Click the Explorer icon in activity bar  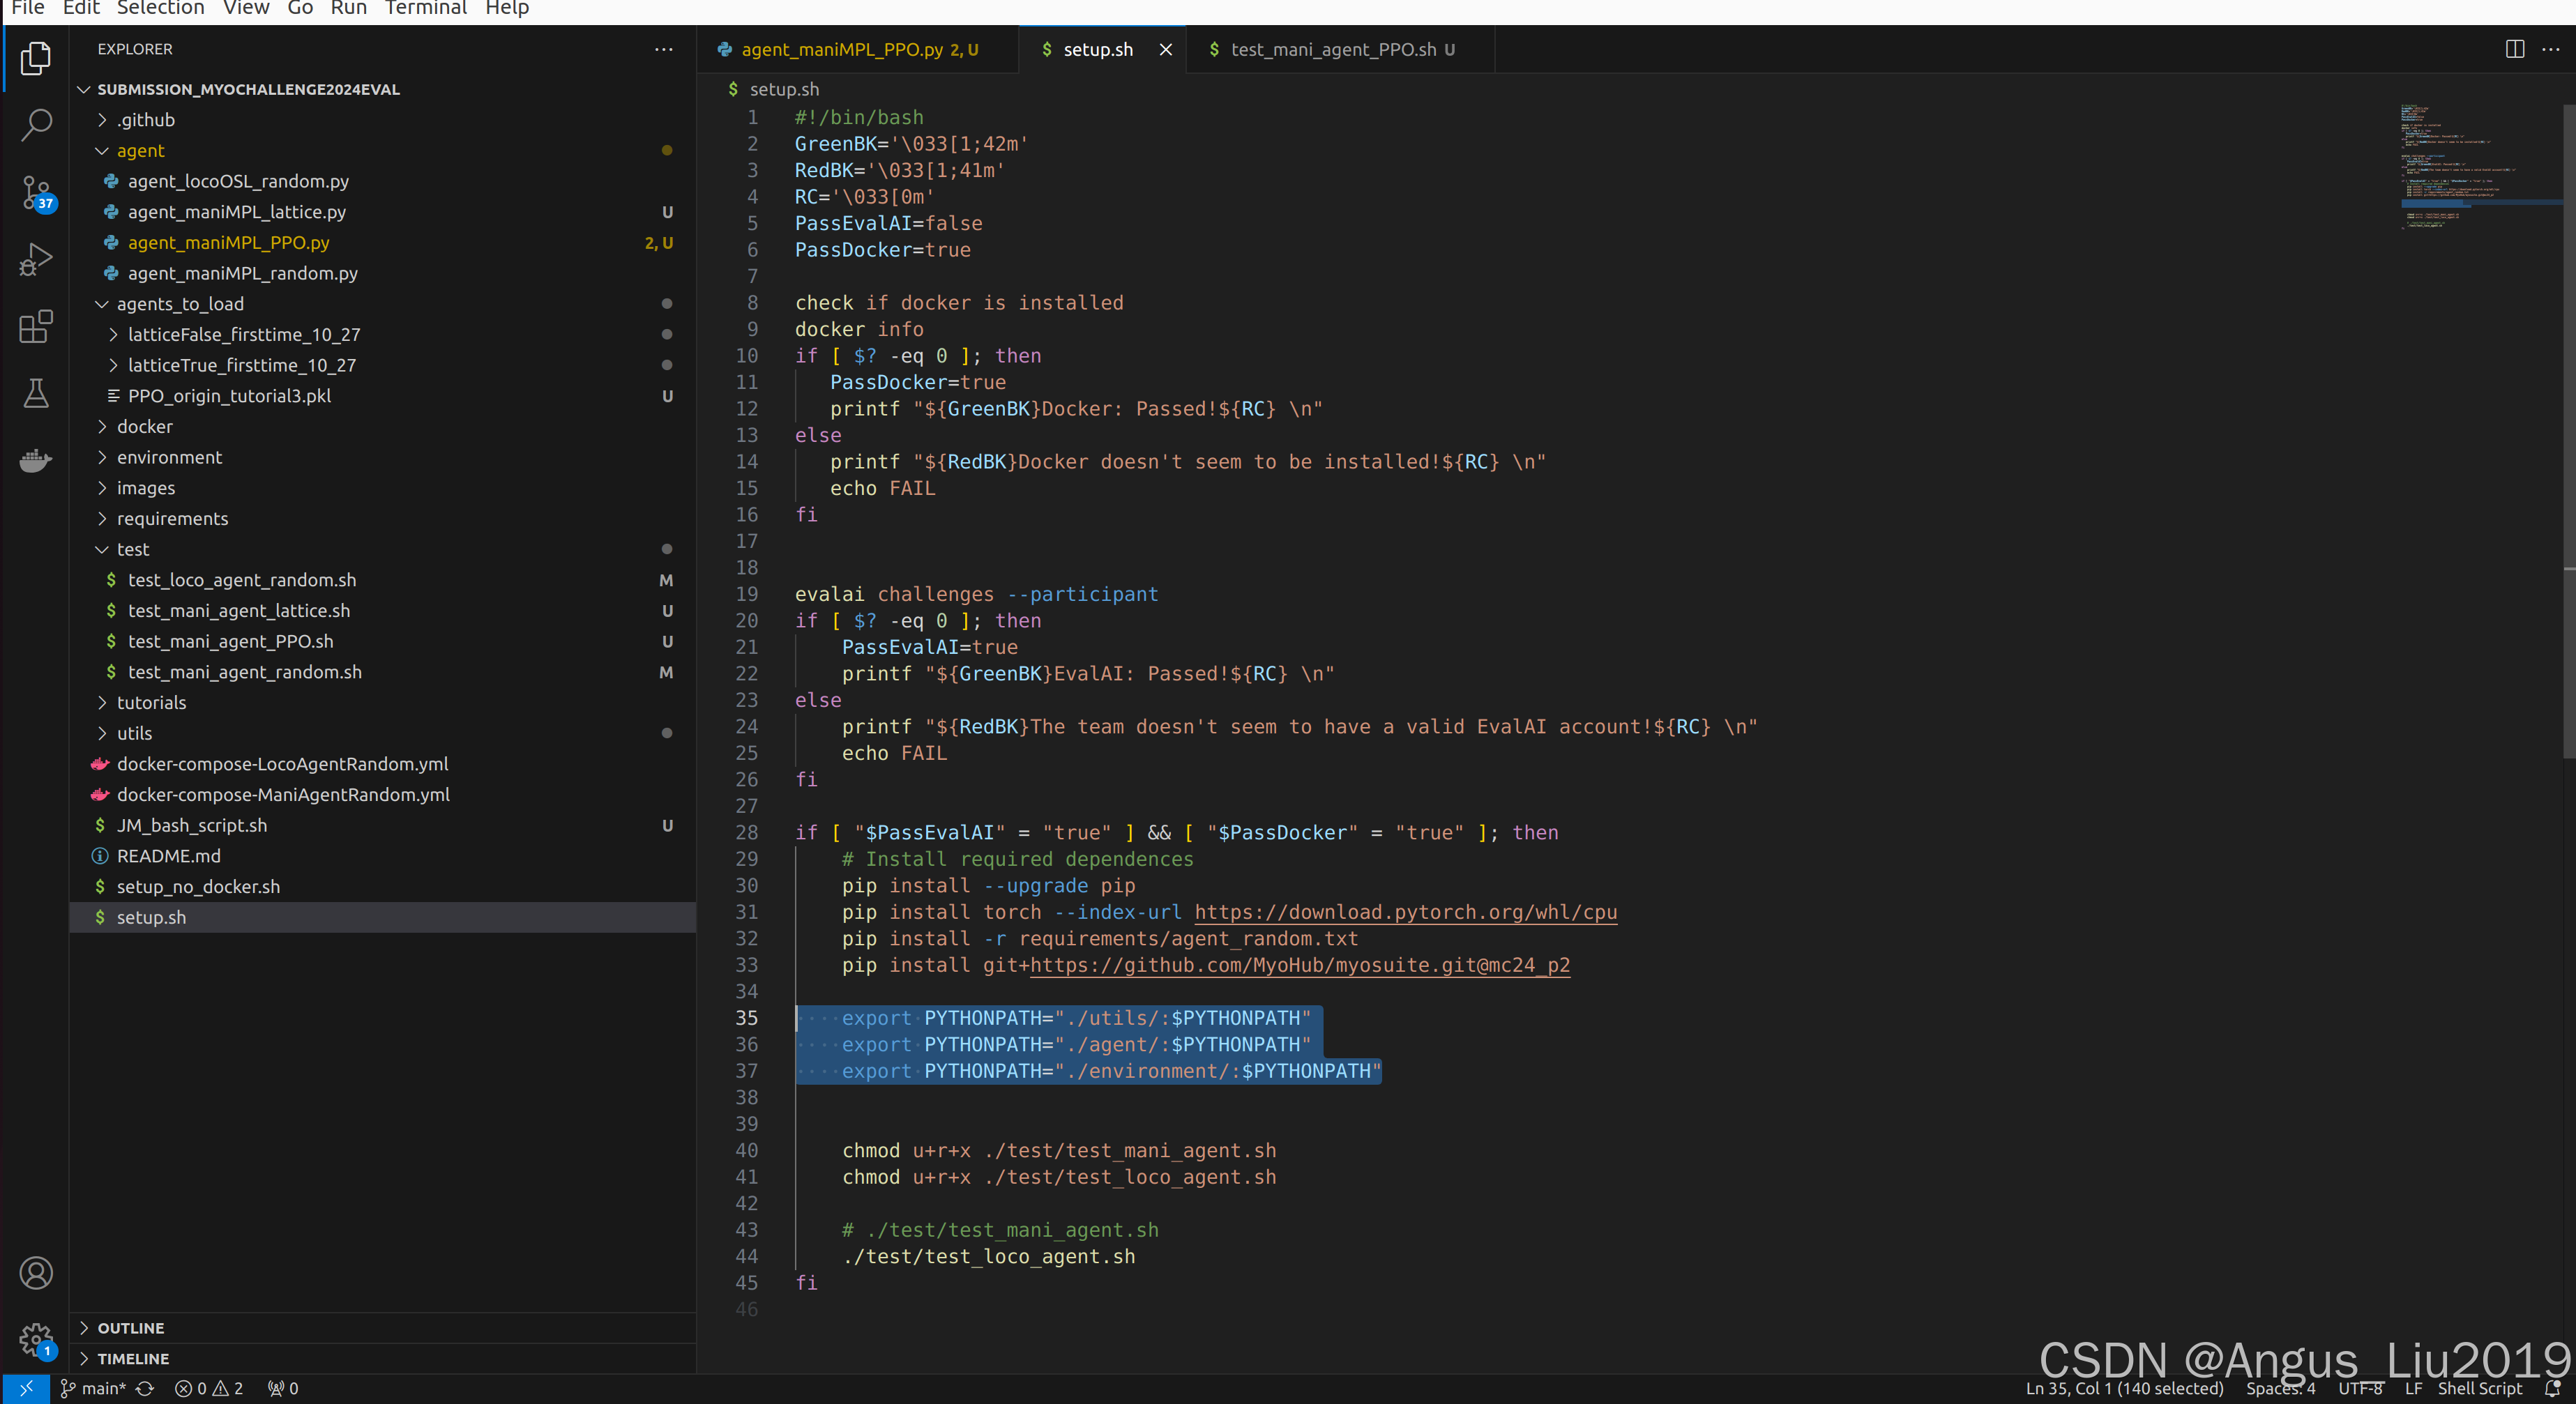coord(36,59)
